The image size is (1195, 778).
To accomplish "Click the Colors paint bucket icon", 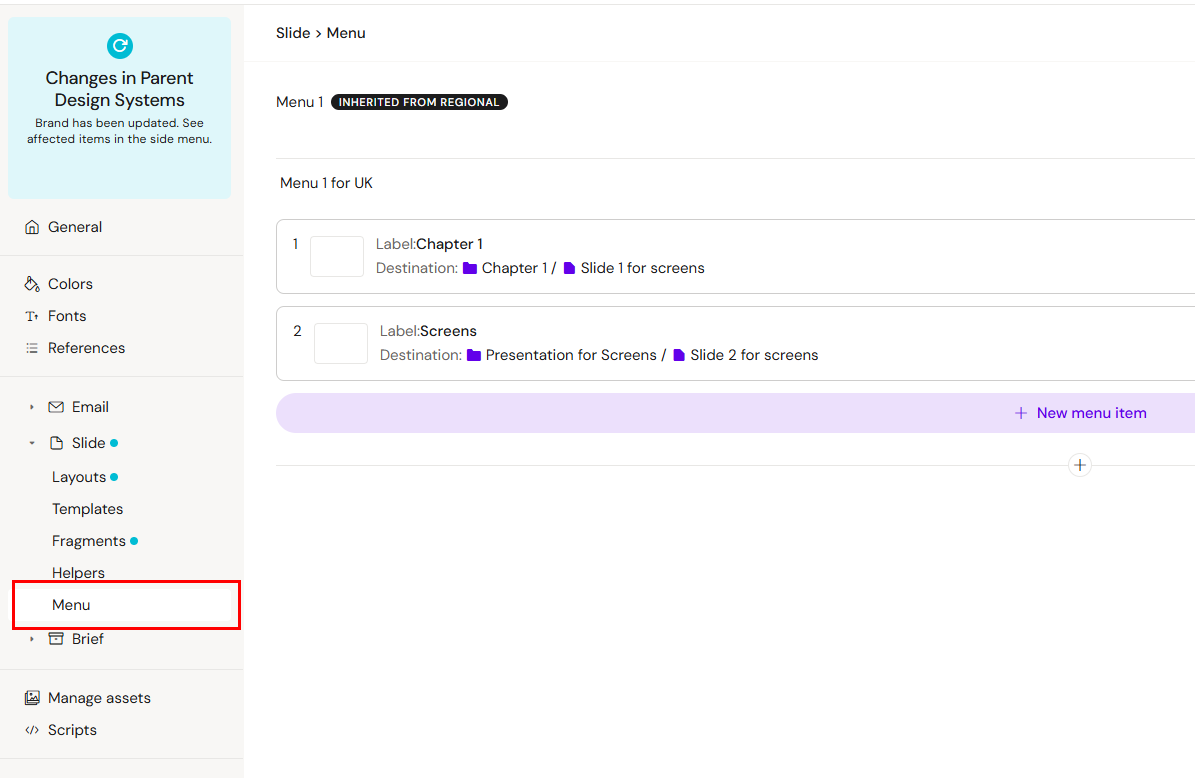I will [32, 284].
